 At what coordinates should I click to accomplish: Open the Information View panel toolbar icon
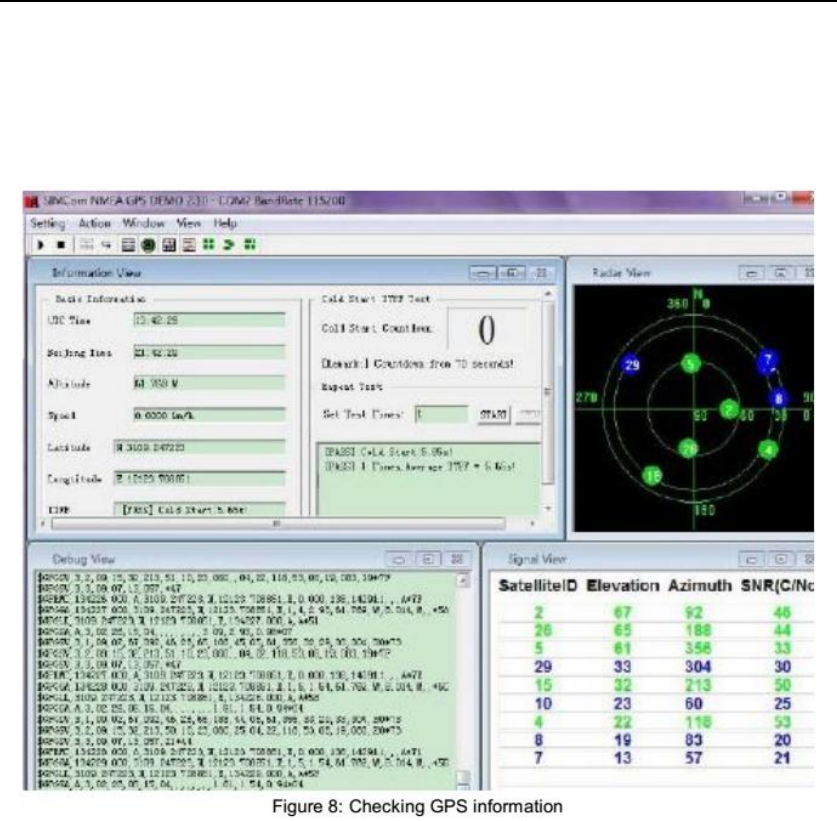[128, 245]
